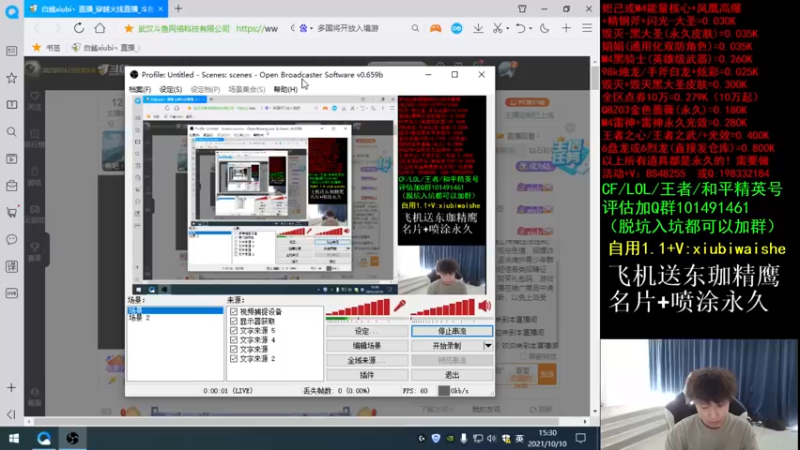Open the 设定(S) menu in OBS

(x=170, y=89)
